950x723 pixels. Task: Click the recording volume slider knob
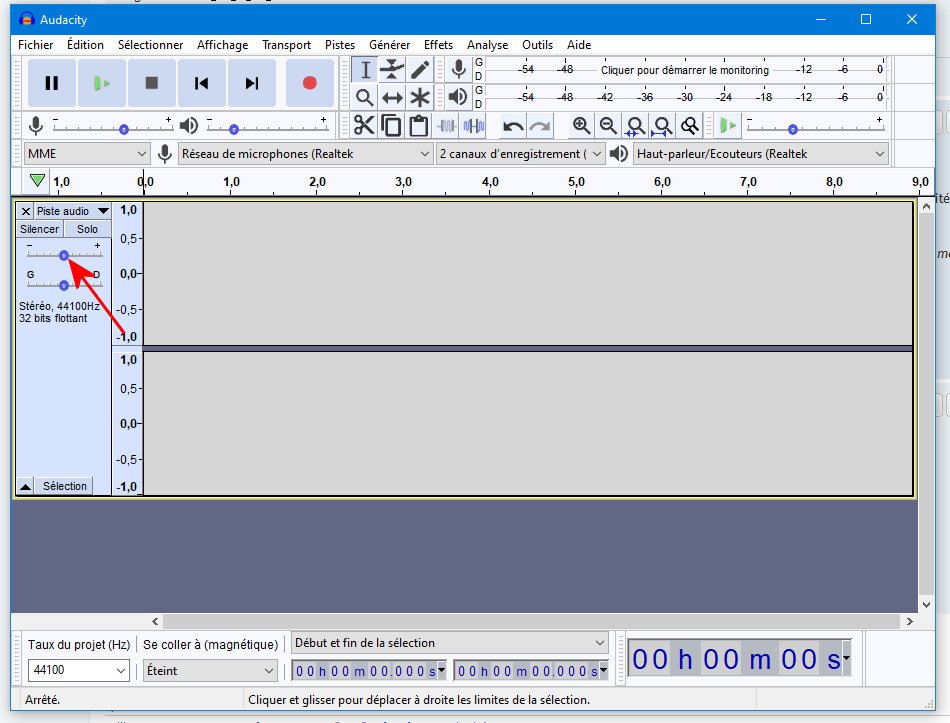click(x=124, y=130)
